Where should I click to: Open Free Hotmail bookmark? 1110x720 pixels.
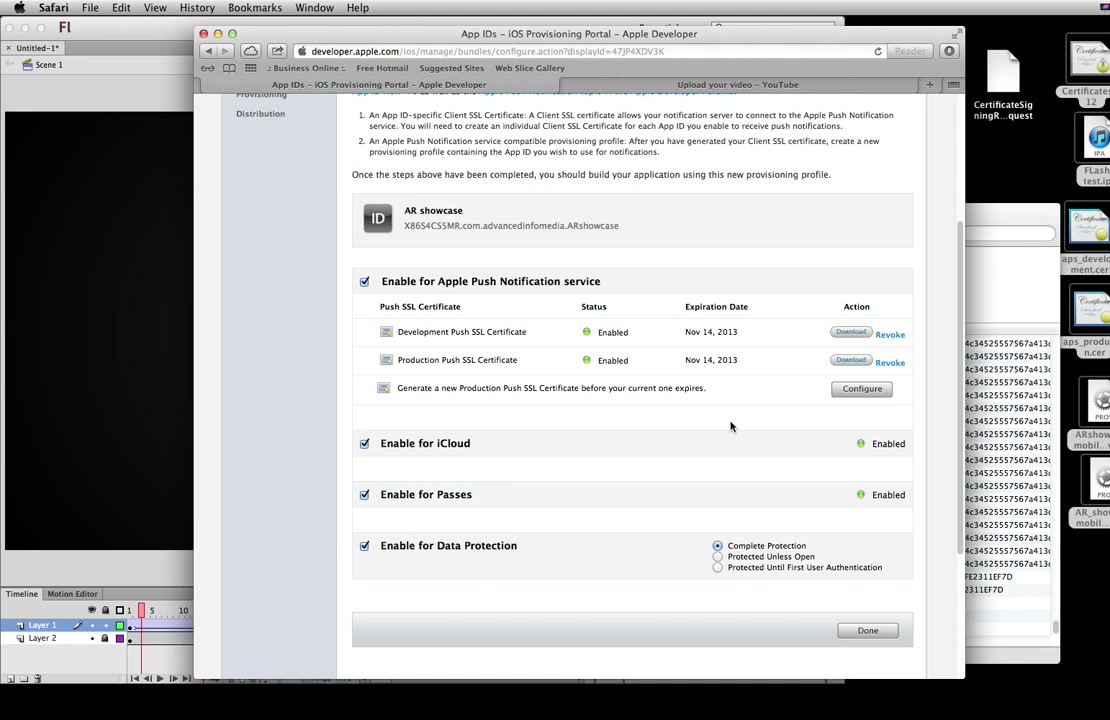pyautogui.click(x=382, y=68)
